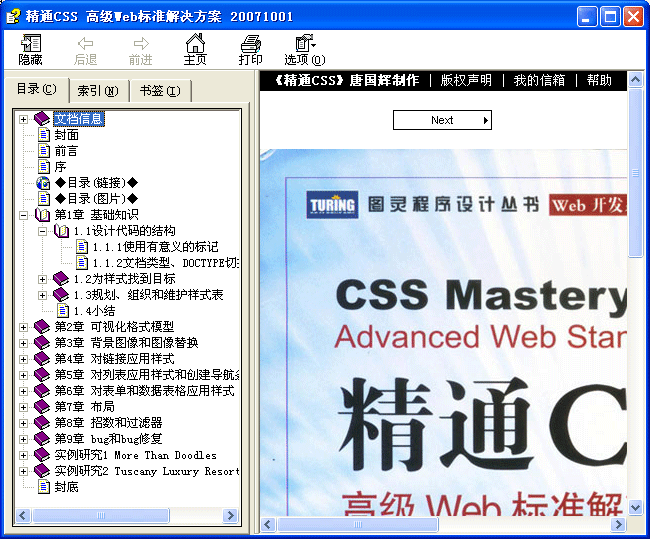Click the page icon beside 1.4小结
Screen dimensions: 650x539
coord(63,311)
